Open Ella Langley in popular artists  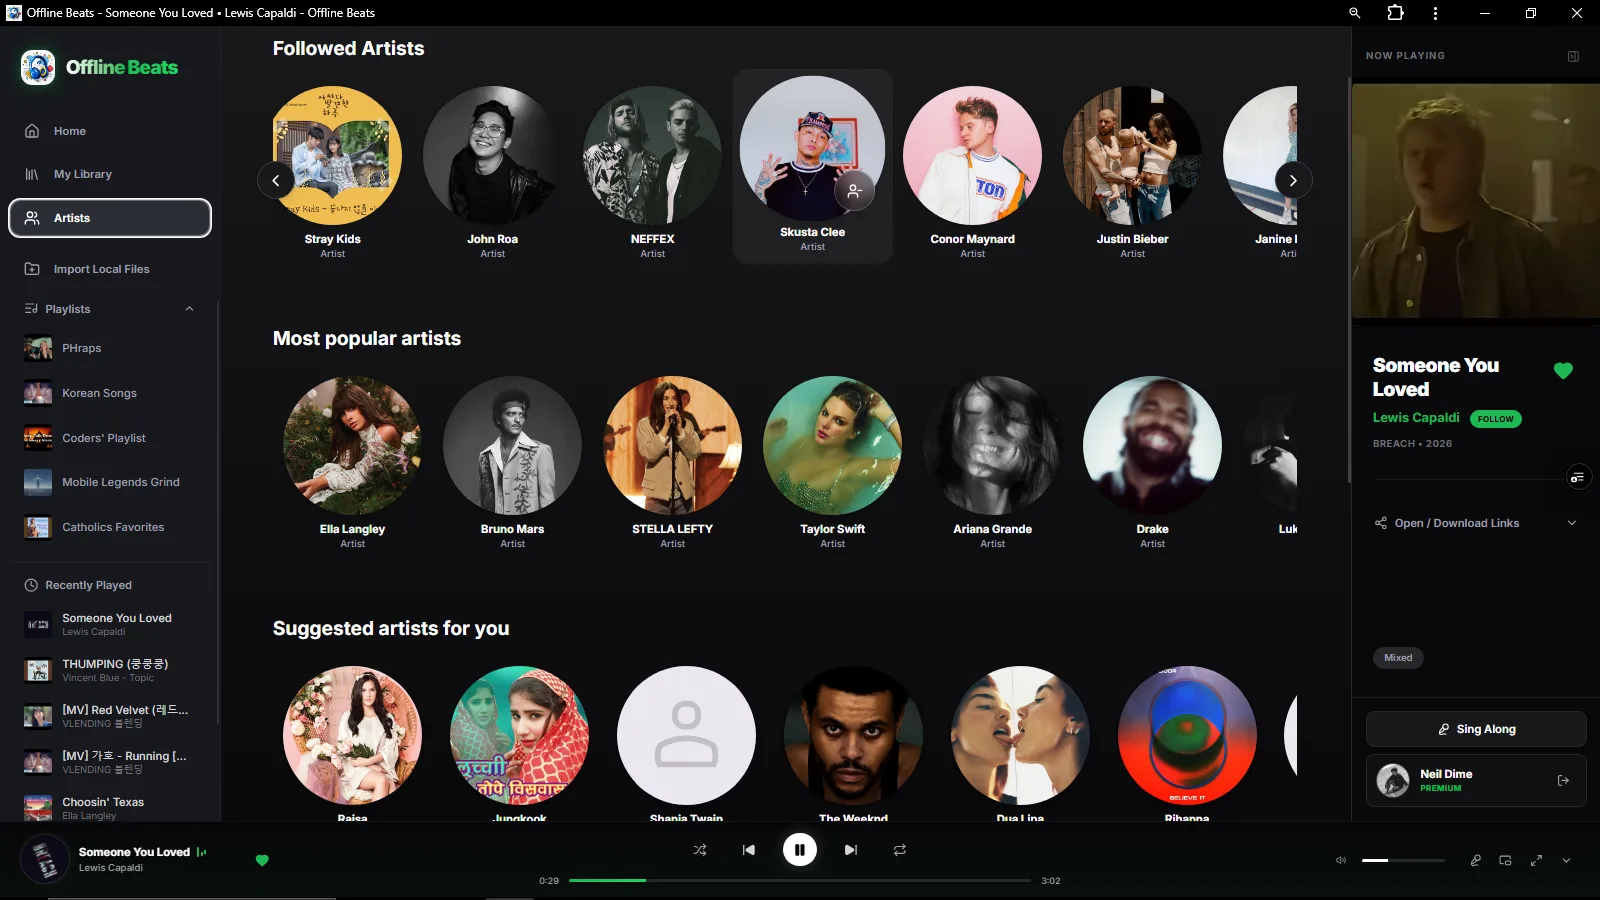pos(352,462)
